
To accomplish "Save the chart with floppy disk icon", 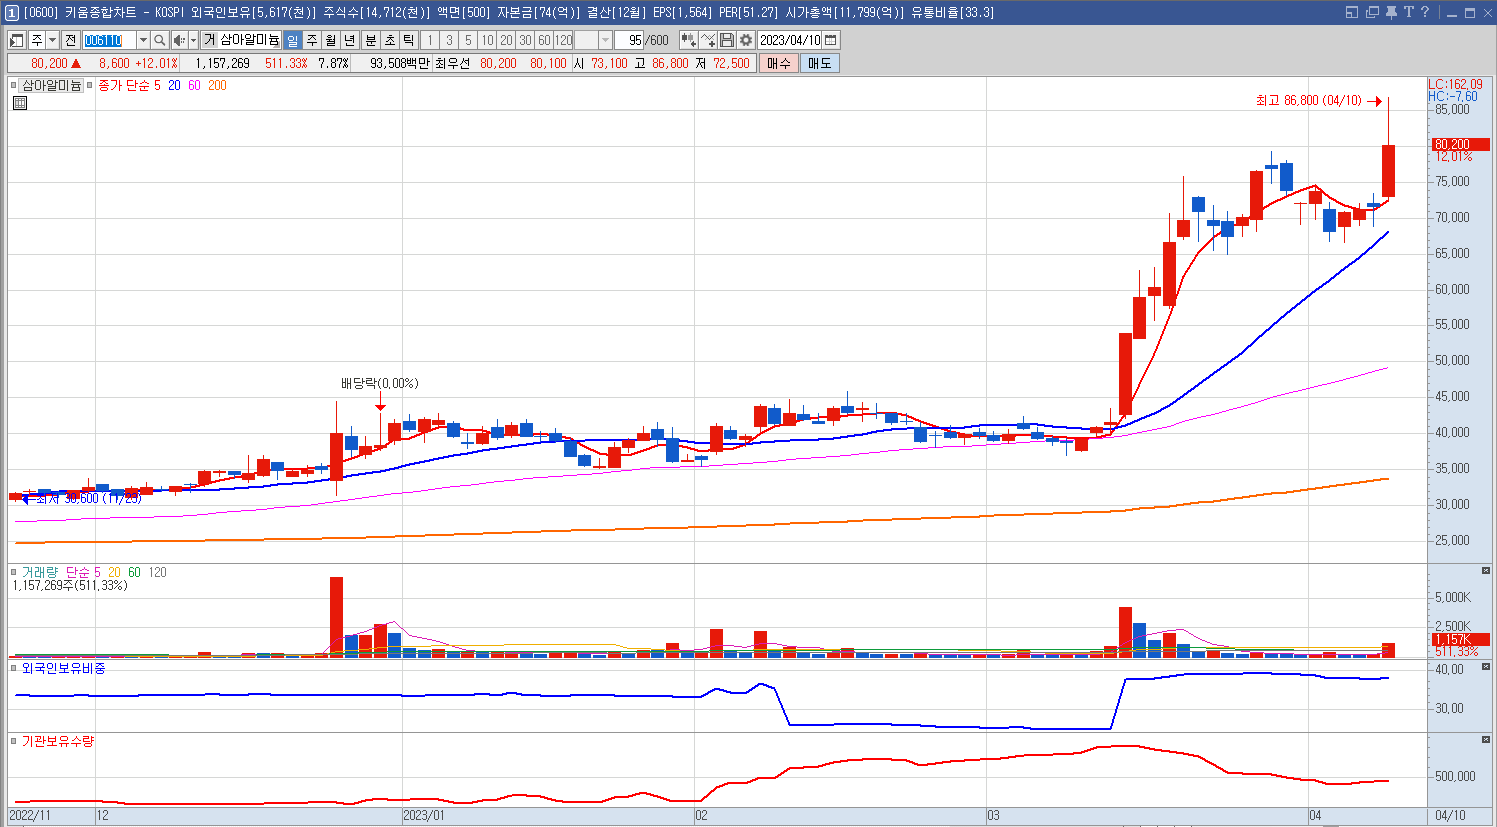I will tap(727, 40).
